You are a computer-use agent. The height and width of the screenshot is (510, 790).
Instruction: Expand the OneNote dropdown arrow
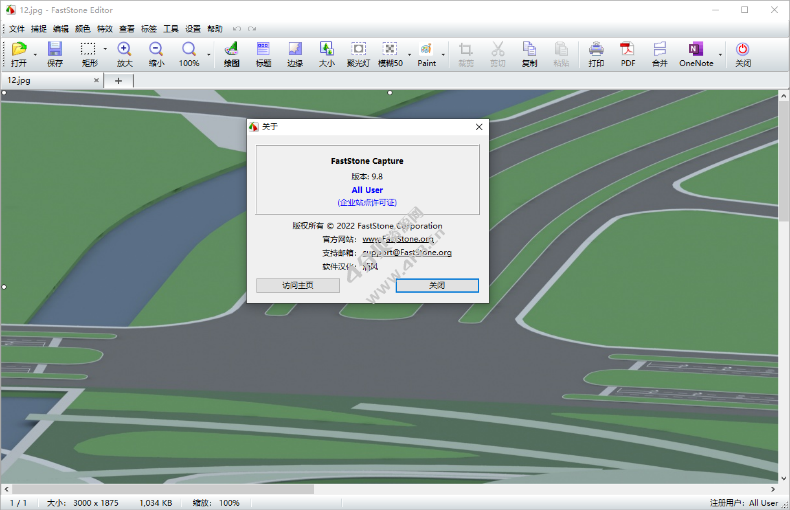721,54
